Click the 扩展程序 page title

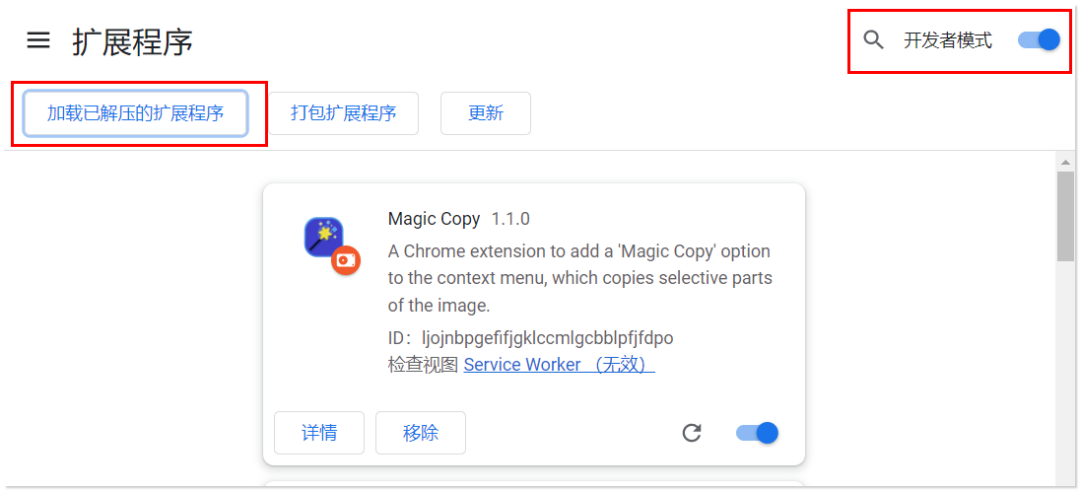coord(132,42)
